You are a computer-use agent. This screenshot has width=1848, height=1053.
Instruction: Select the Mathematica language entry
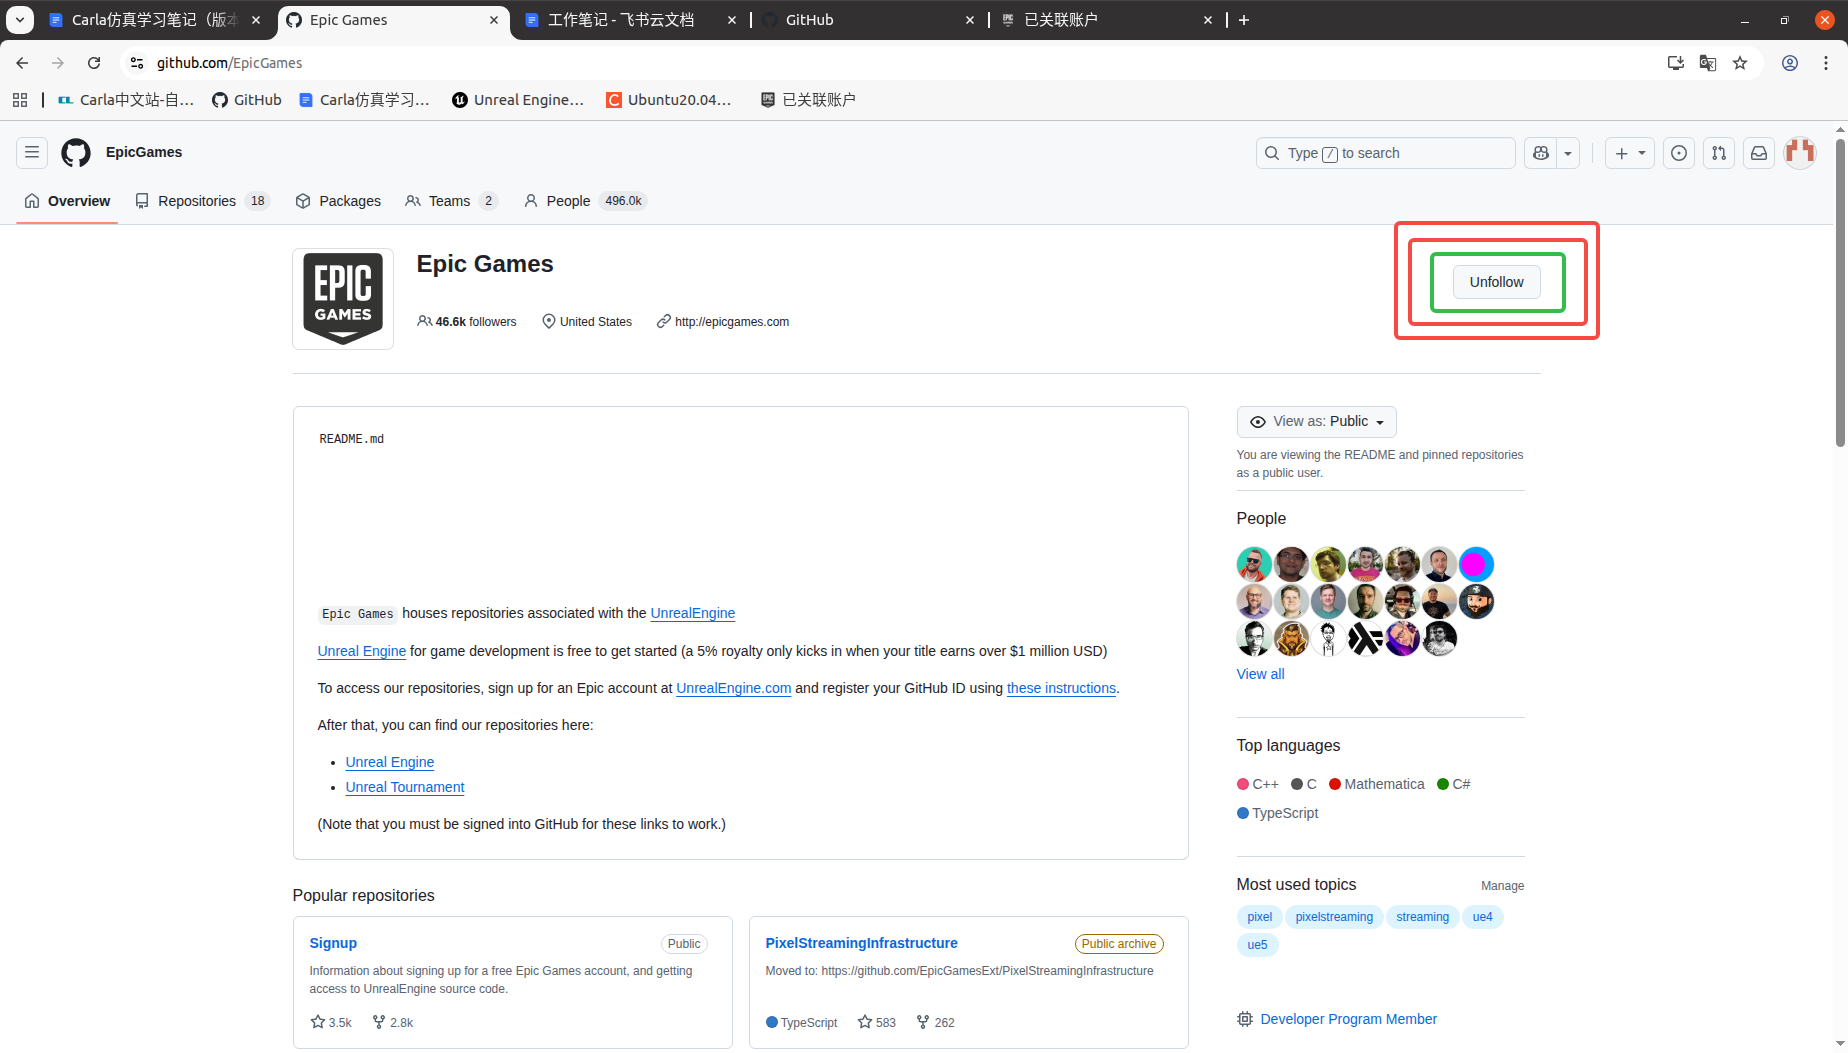[1377, 784]
